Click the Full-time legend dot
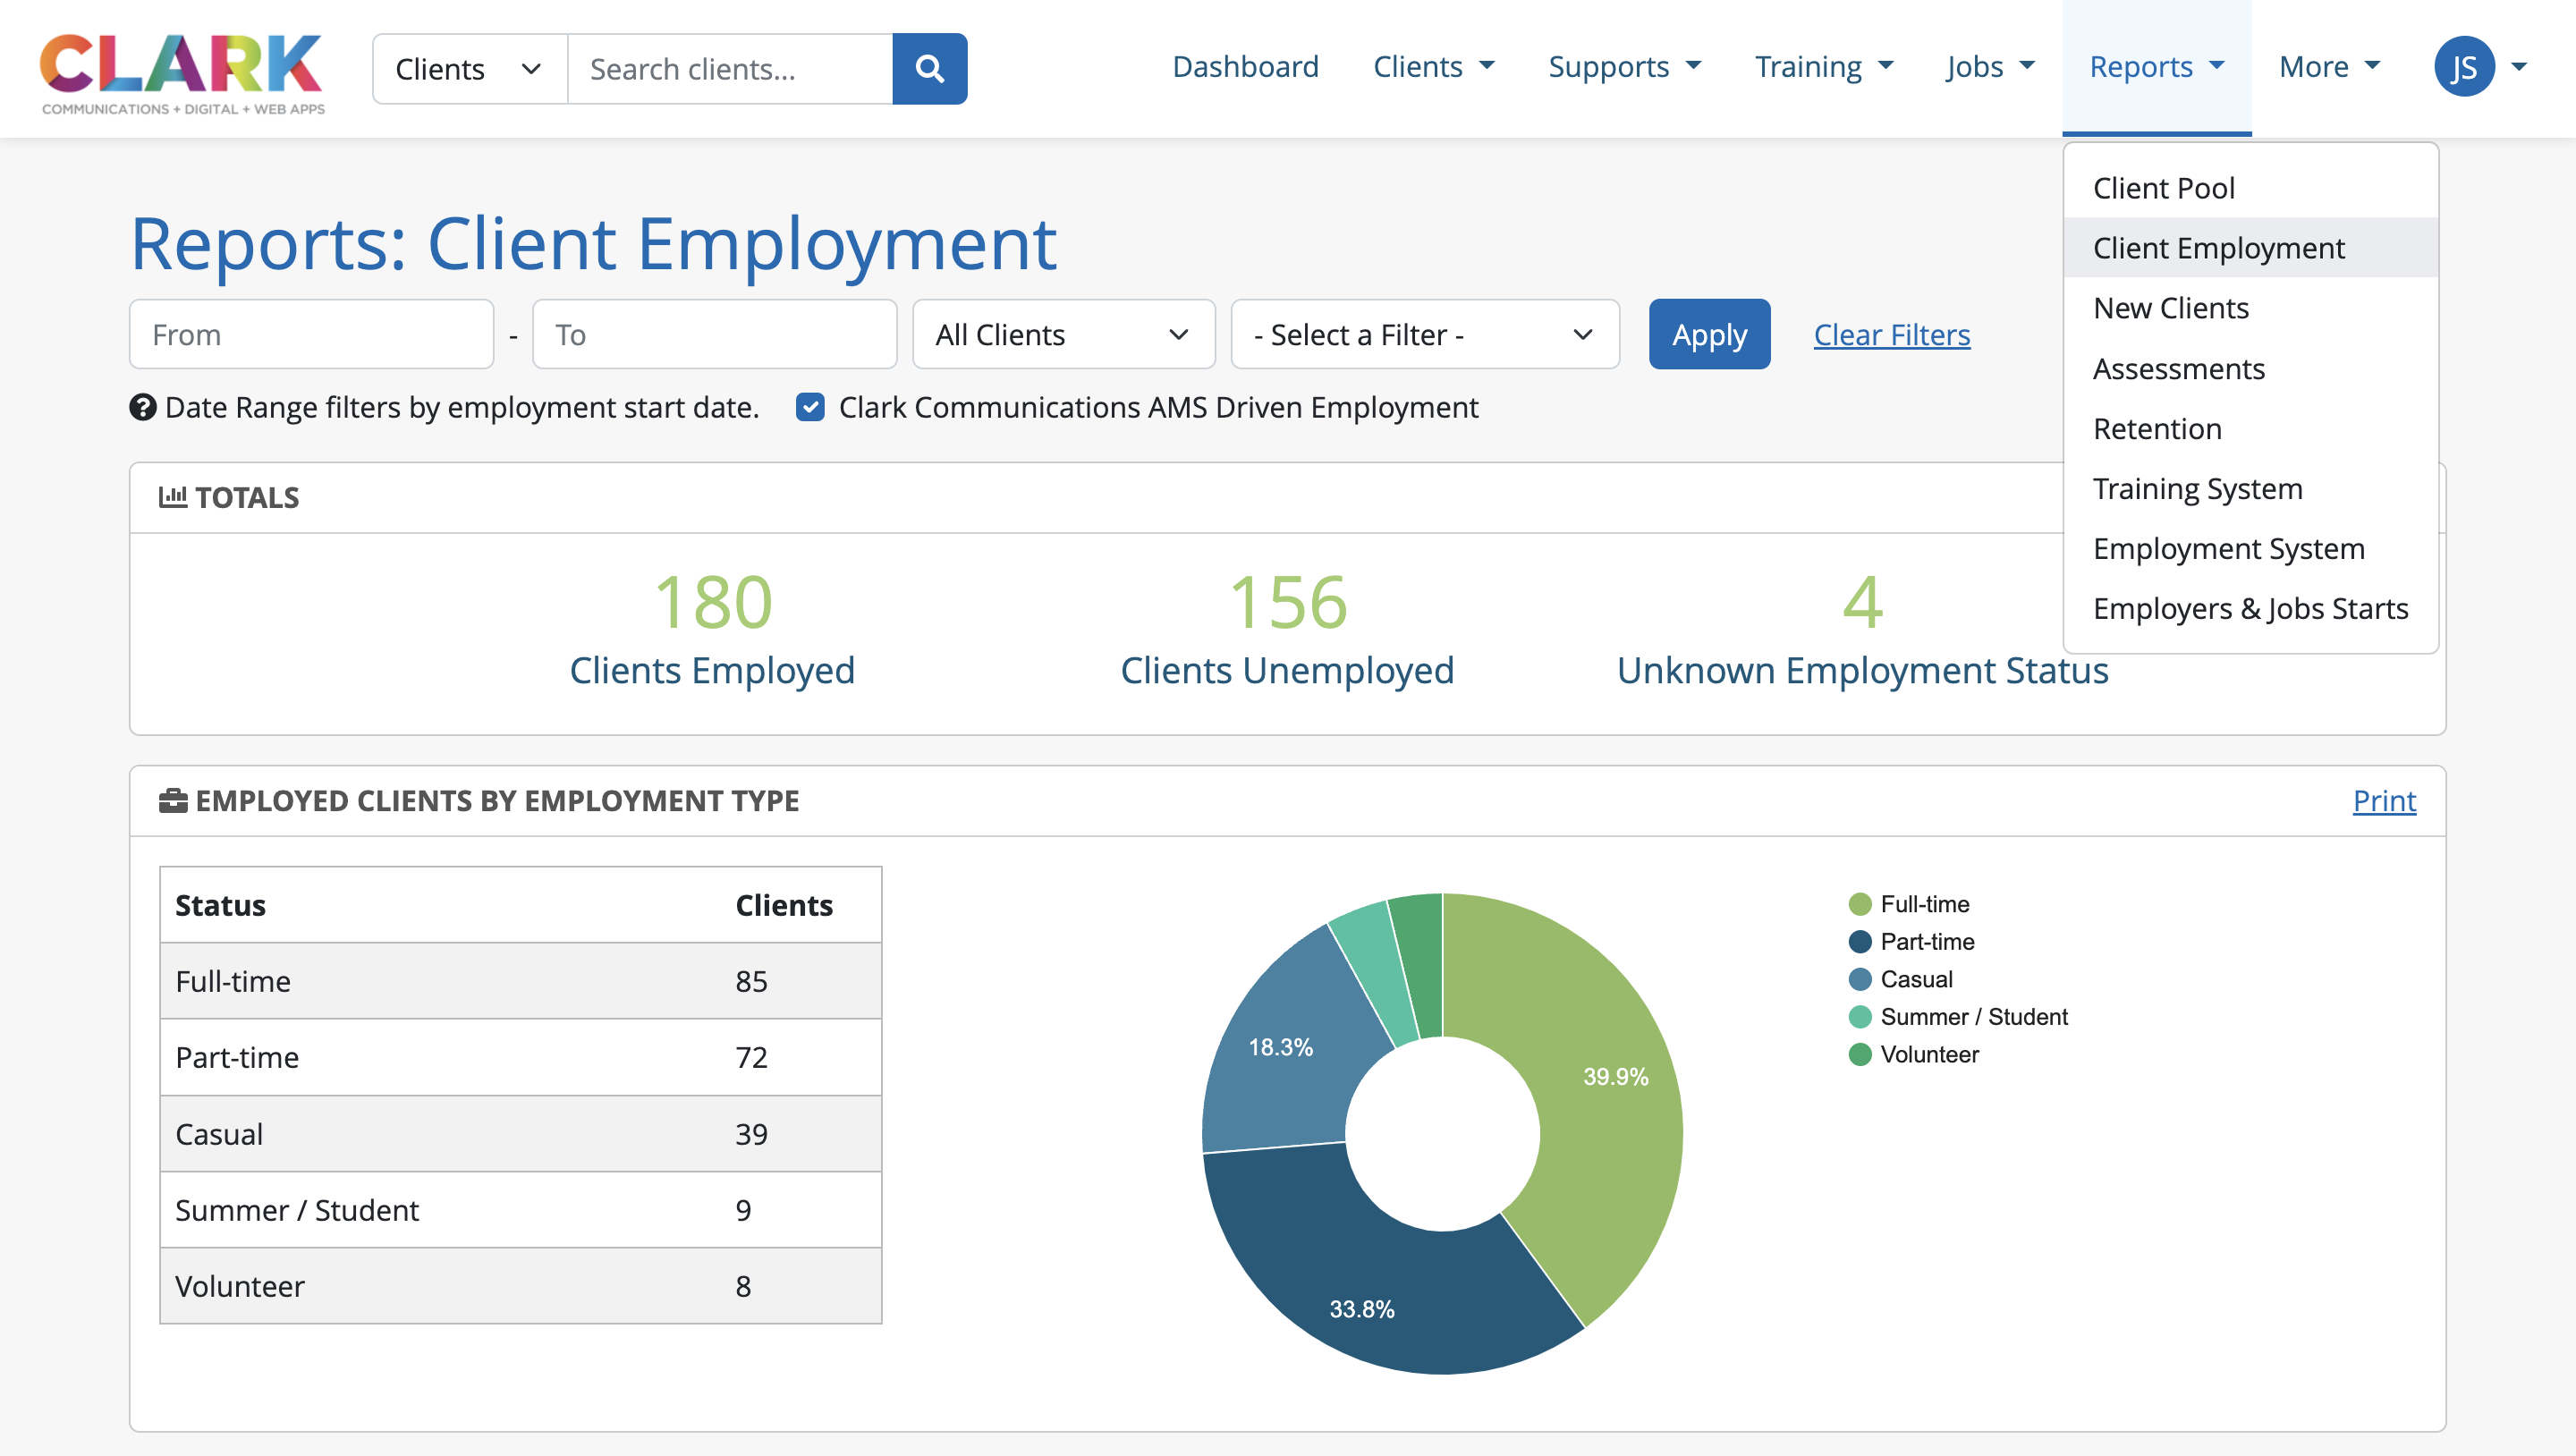2576x1456 pixels. 1860,904
